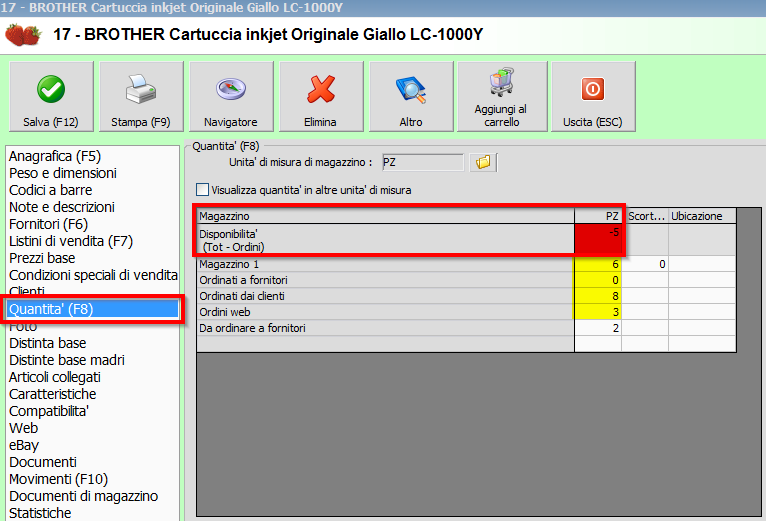Screen dimensions: 766x521
Task: Click the Ordini web value 3
Action: pyautogui.click(x=598, y=312)
